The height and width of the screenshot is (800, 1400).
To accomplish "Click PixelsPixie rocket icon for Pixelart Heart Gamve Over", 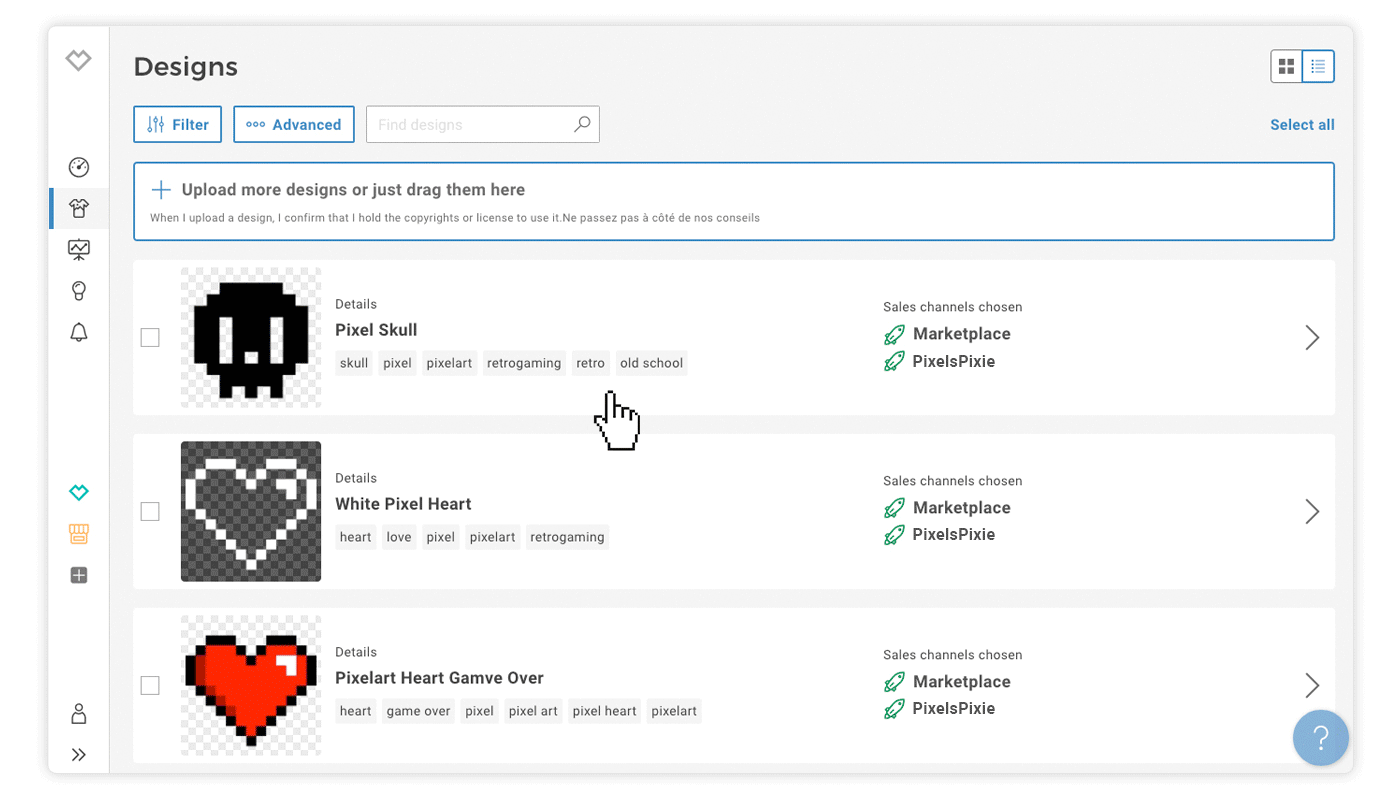I will coord(894,709).
